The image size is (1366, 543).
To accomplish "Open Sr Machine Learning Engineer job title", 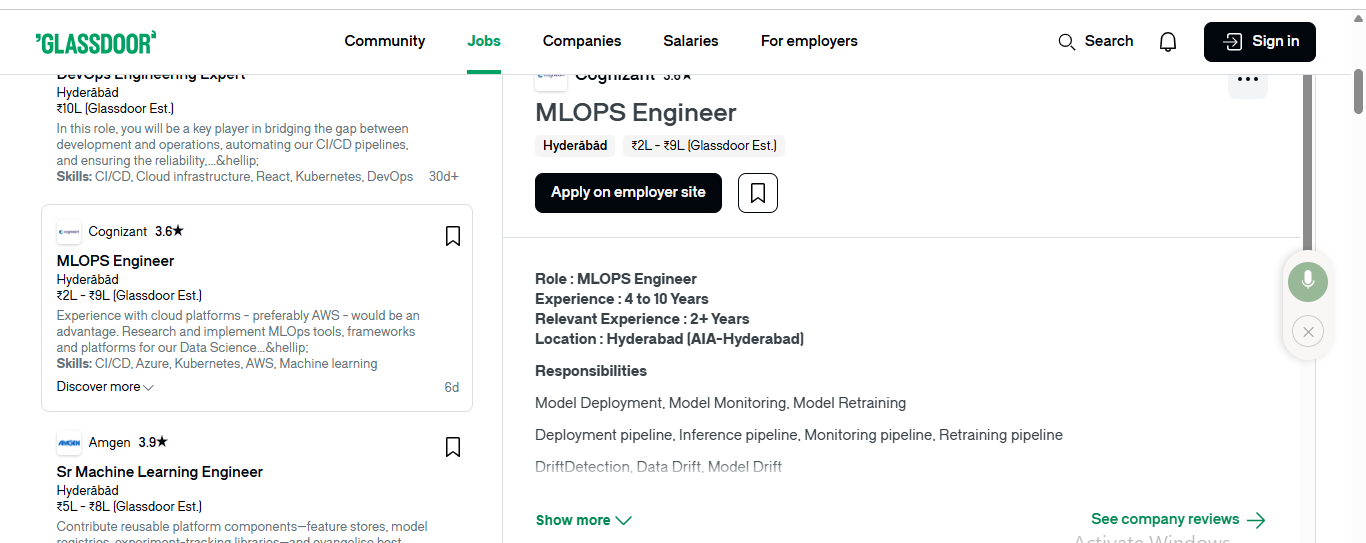I will pos(160,472).
